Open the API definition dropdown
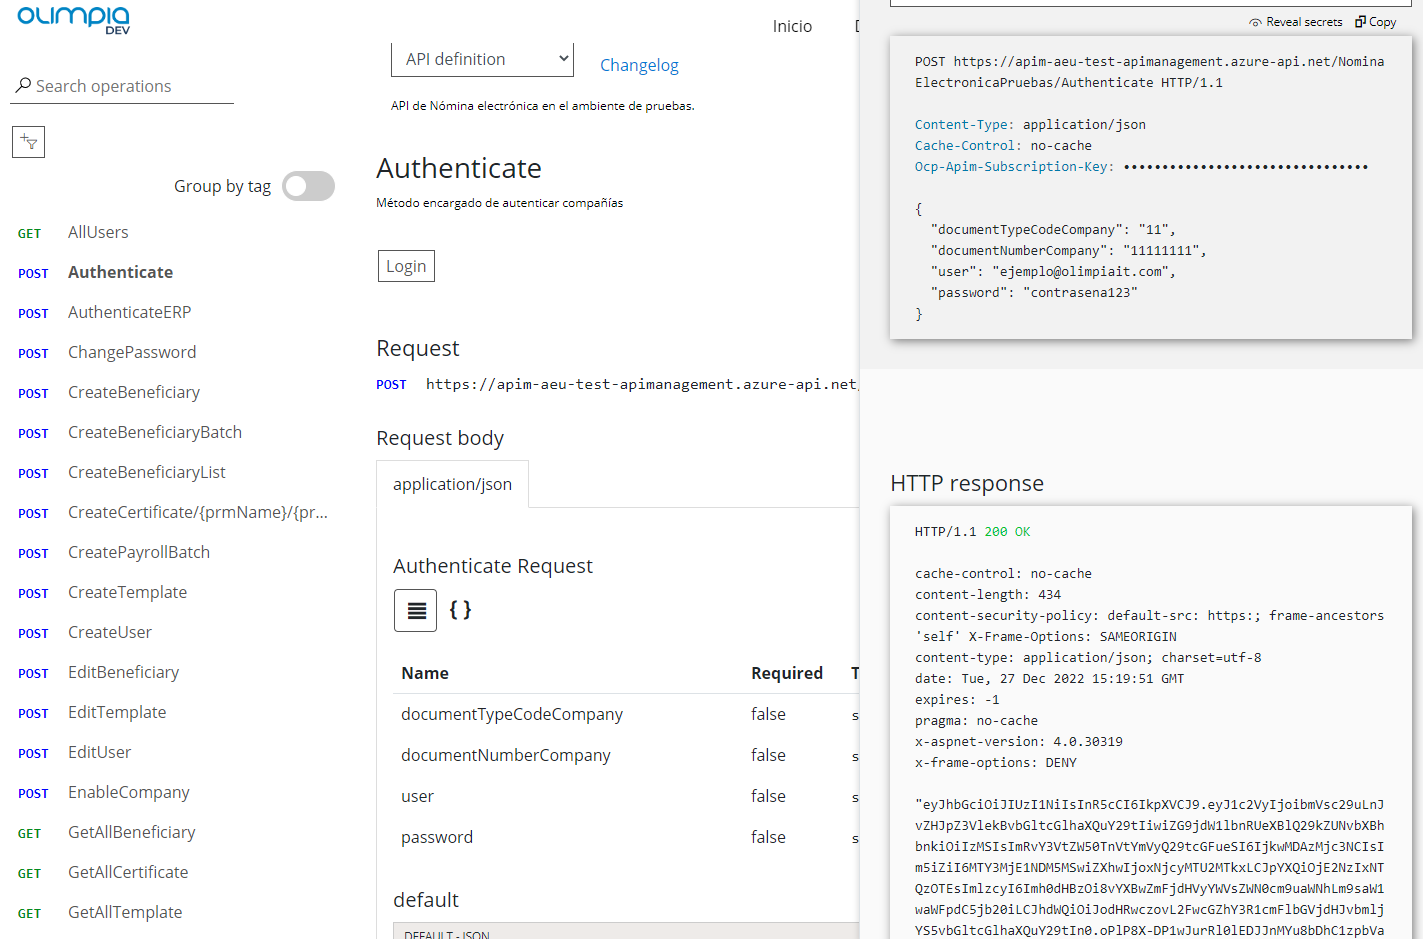Image resolution: width=1423 pixels, height=939 pixels. (x=482, y=59)
